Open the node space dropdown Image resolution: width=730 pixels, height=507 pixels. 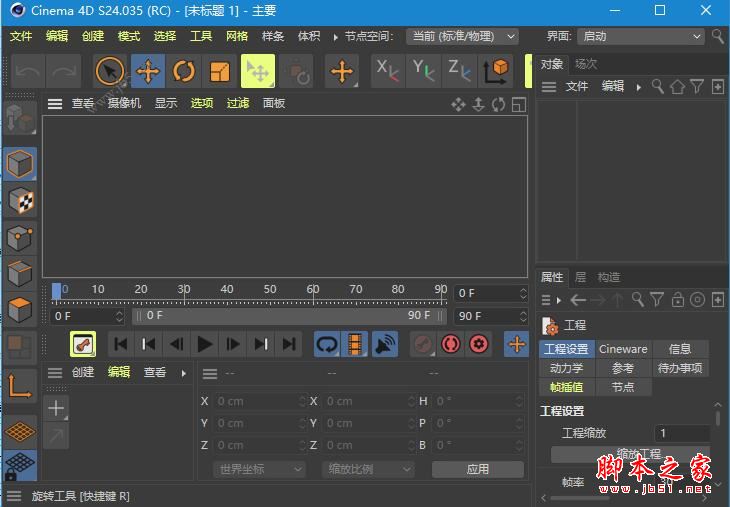coord(462,36)
